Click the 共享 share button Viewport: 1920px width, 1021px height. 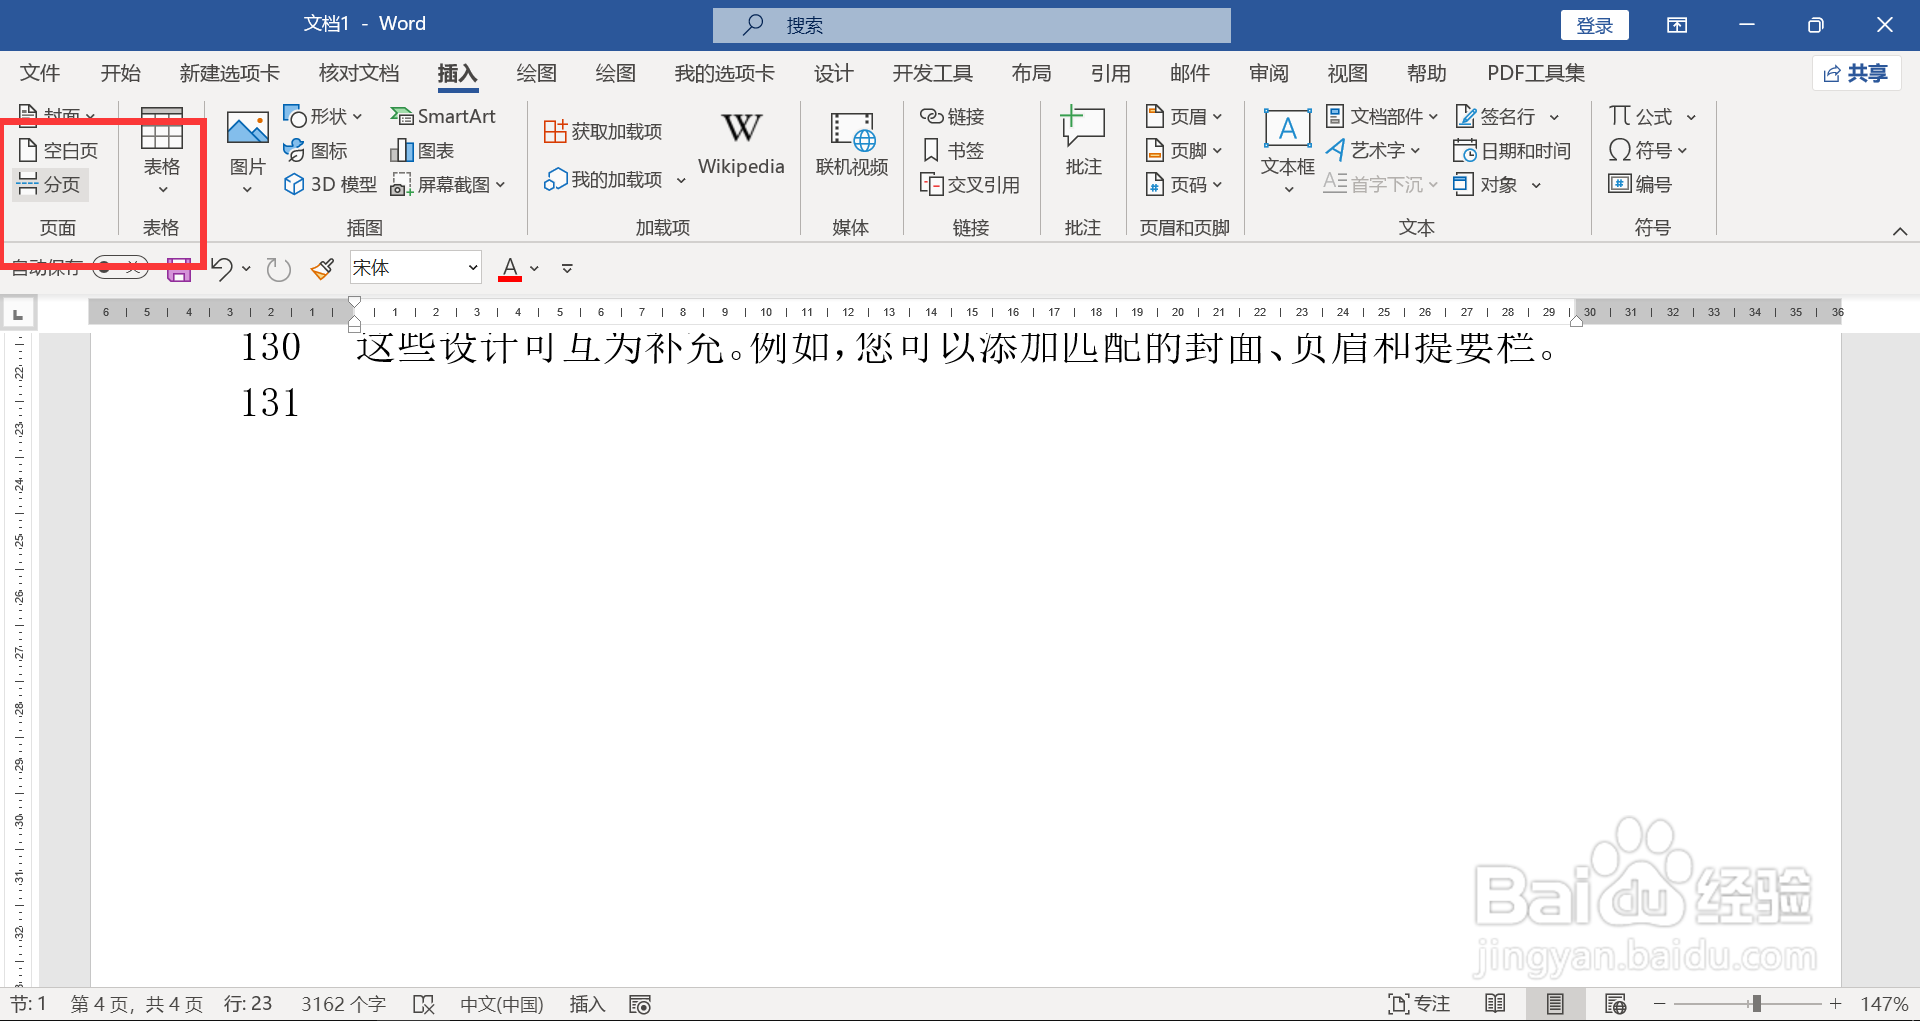(1856, 73)
